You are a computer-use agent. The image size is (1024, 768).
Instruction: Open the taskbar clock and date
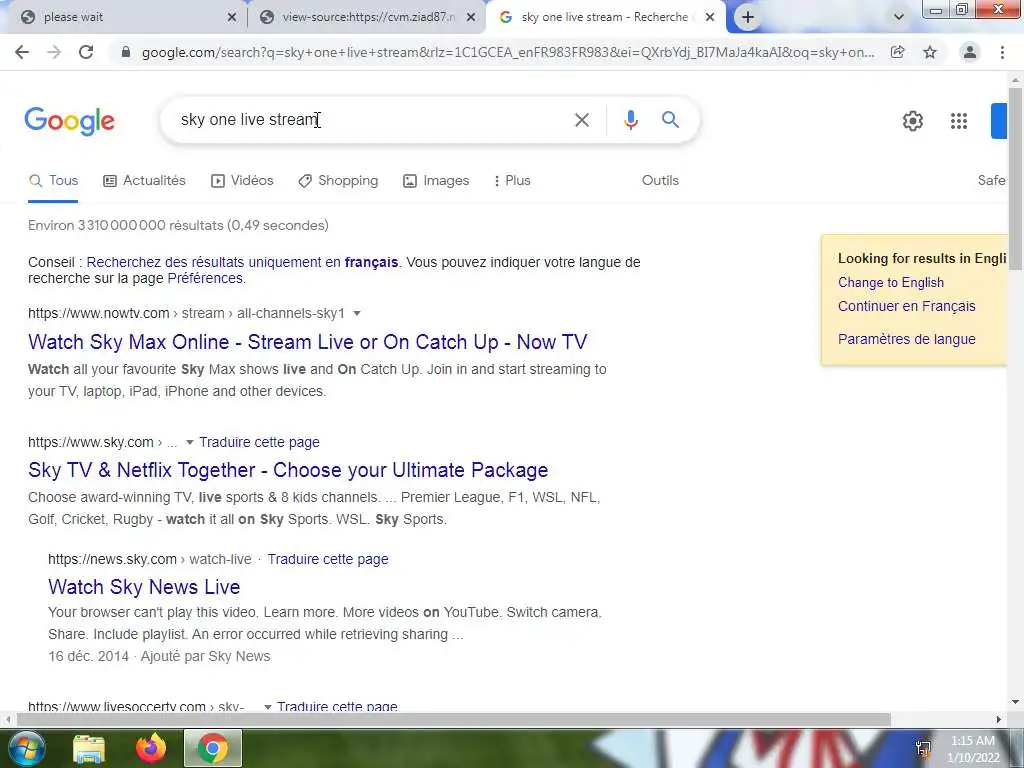(973, 749)
